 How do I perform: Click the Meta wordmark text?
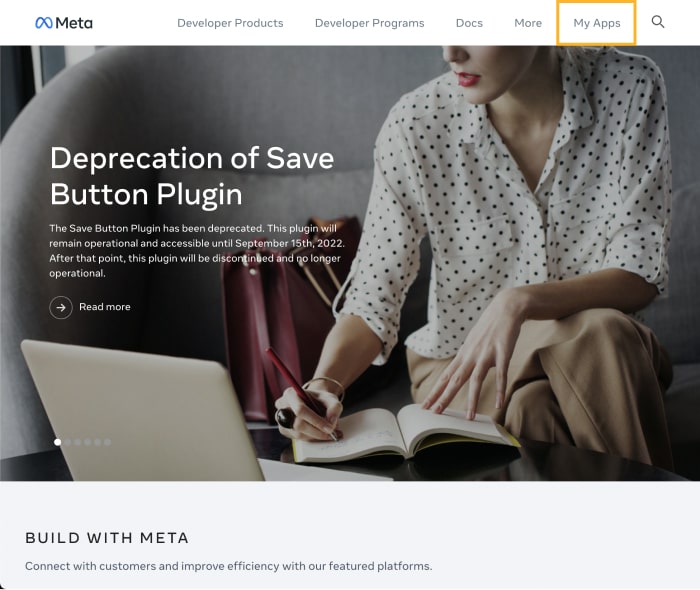(74, 23)
